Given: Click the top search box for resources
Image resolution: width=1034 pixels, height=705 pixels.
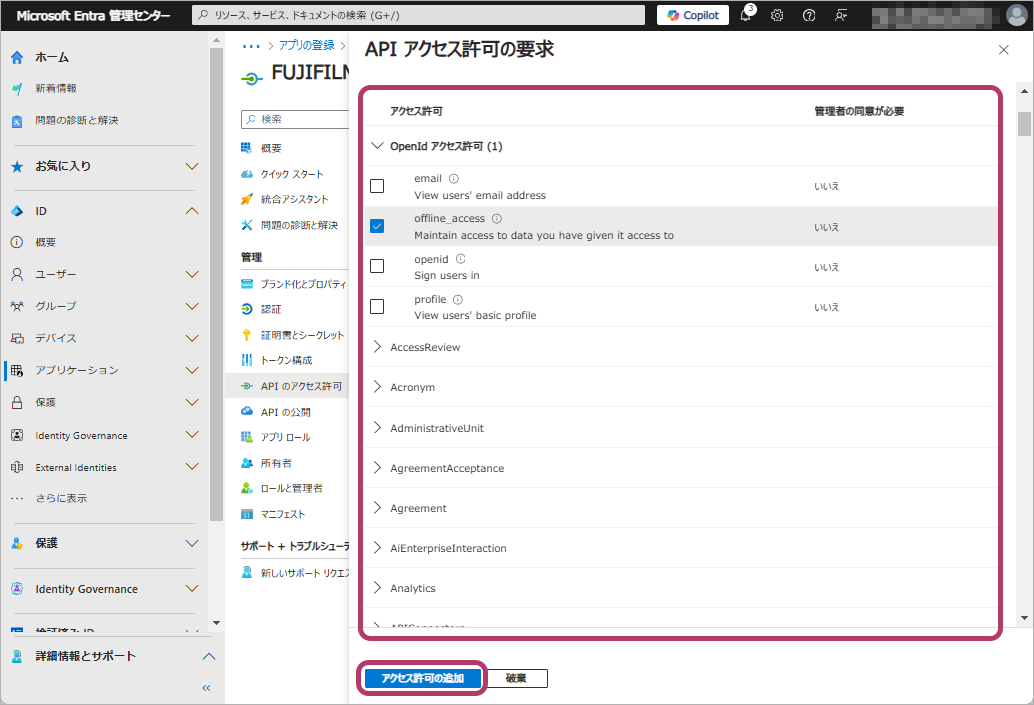Looking at the screenshot, I should click(418, 15).
